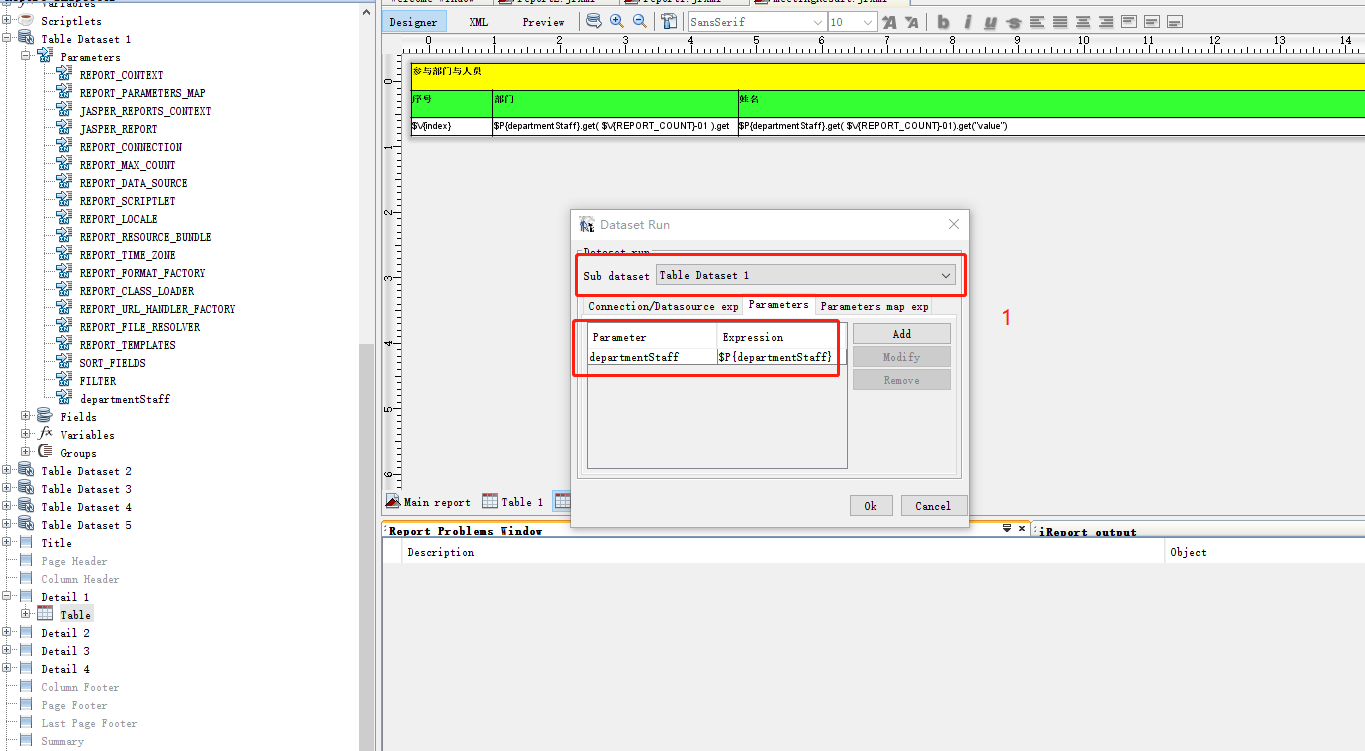Align text to the right
The image size is (1365, 751).
pos(1106,22)
